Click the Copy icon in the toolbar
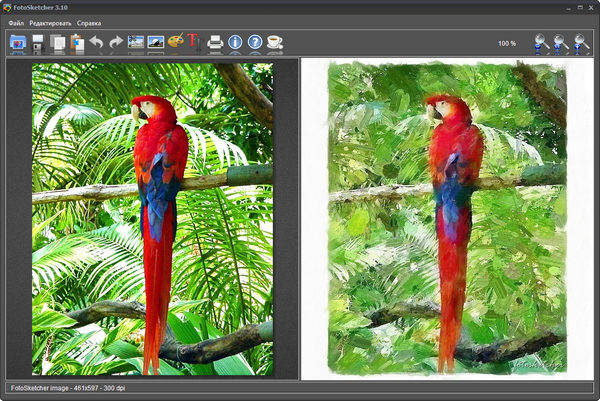 [58, 42]
